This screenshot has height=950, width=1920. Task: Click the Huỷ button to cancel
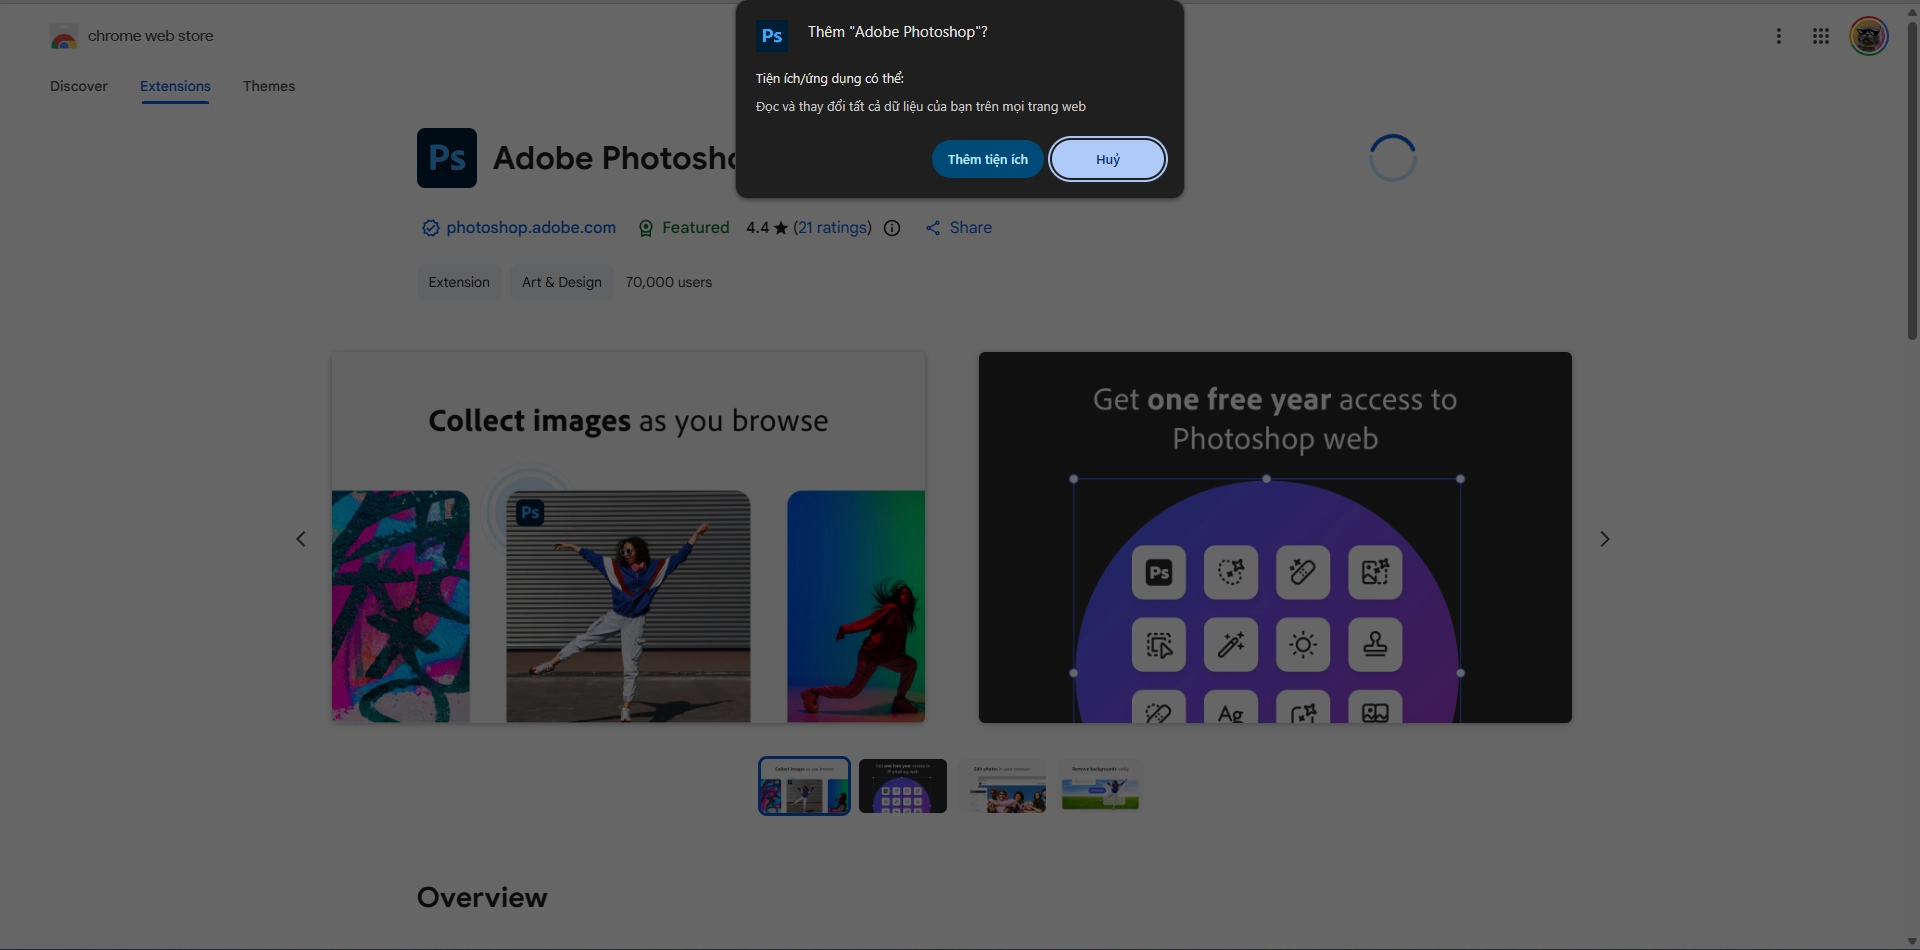[x=1107, y=159]
